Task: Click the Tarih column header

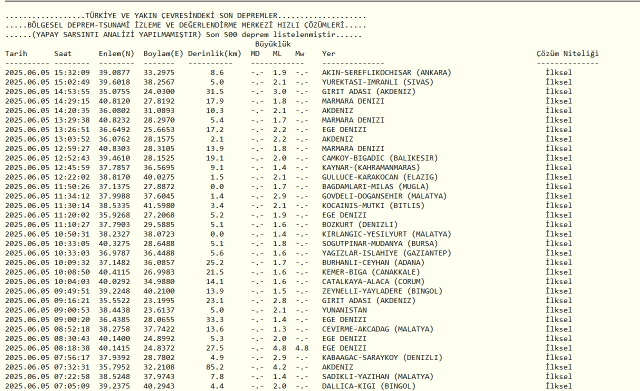Action: click(16, 53)
